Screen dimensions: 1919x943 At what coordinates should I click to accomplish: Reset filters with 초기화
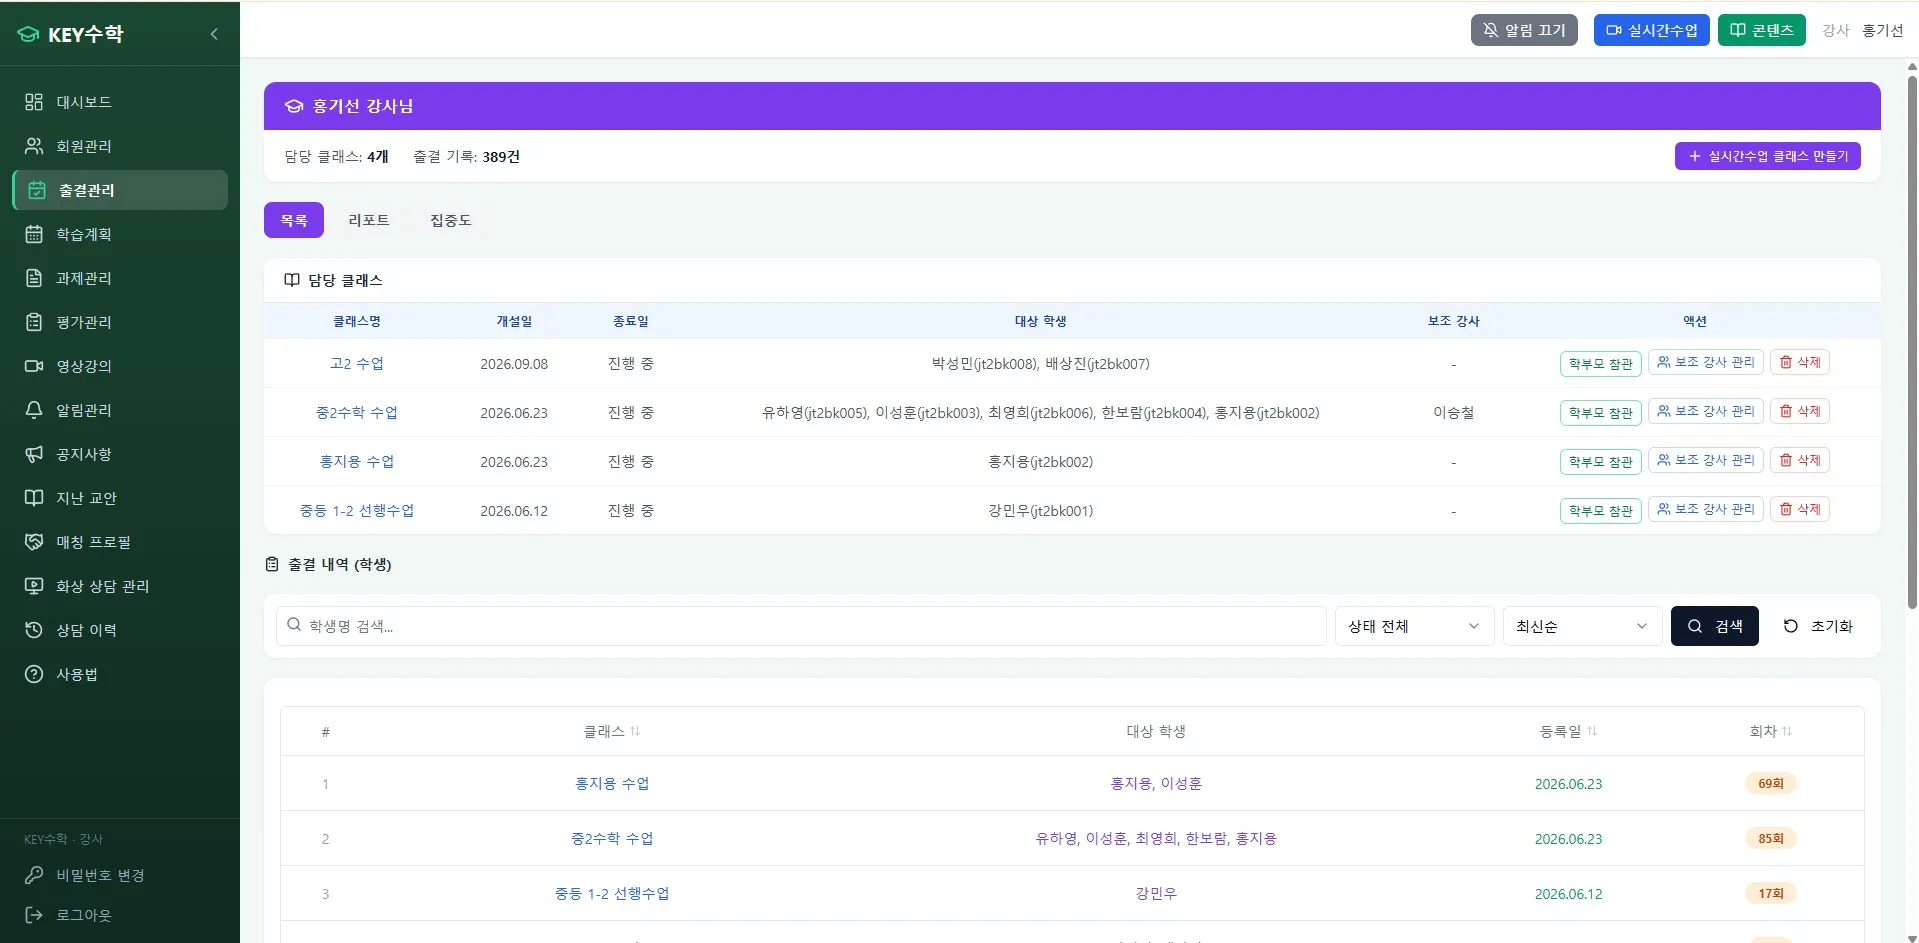point(1818,626)
